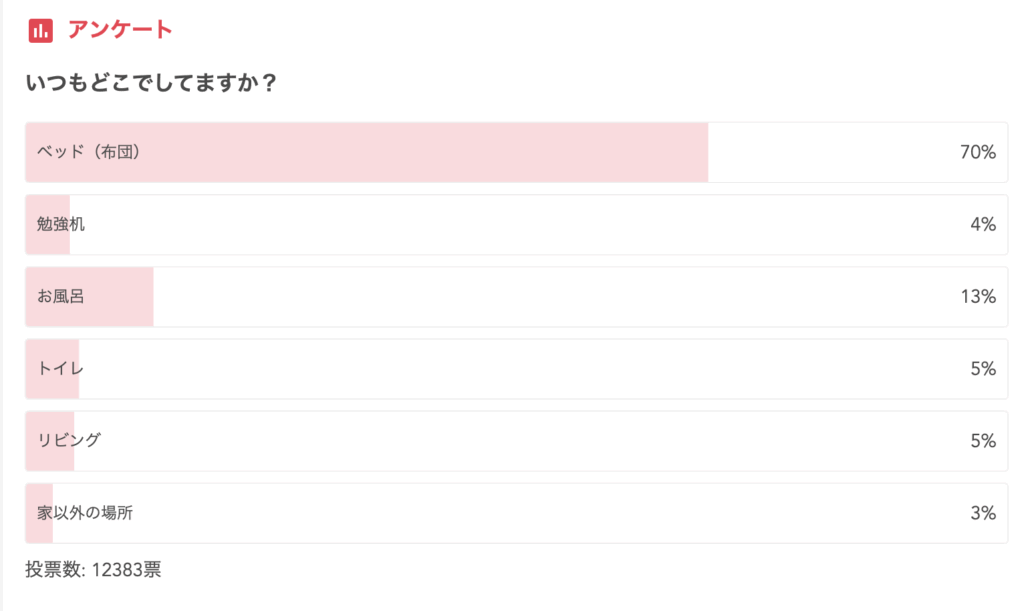Select the 勉強机 poll option
Image resolution: width=1024 pixels, height=611 pixels.
[61, 224]
